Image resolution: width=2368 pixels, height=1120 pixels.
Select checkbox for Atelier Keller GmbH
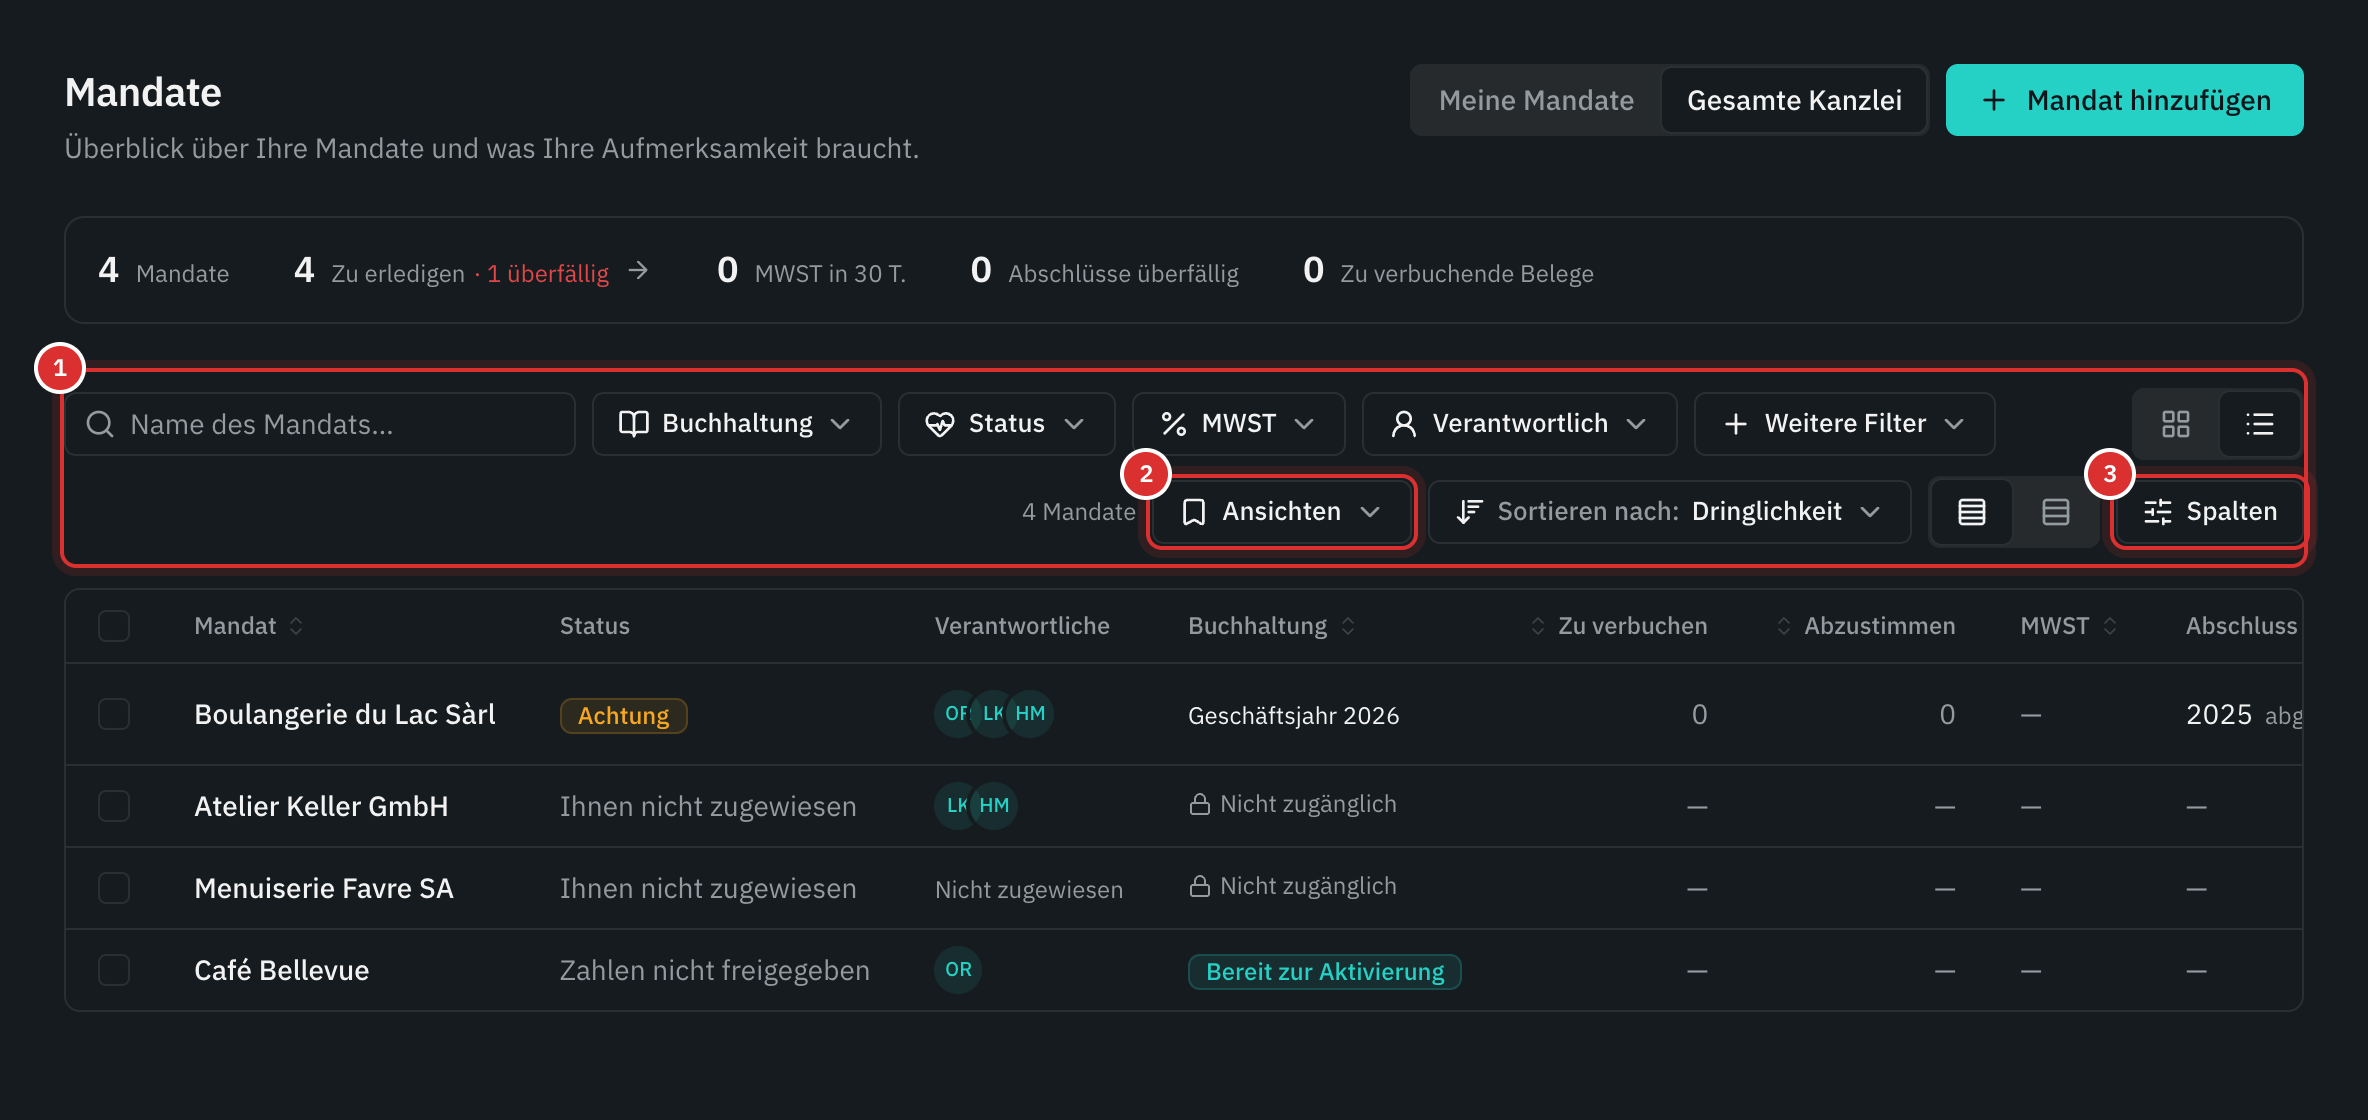114,806
